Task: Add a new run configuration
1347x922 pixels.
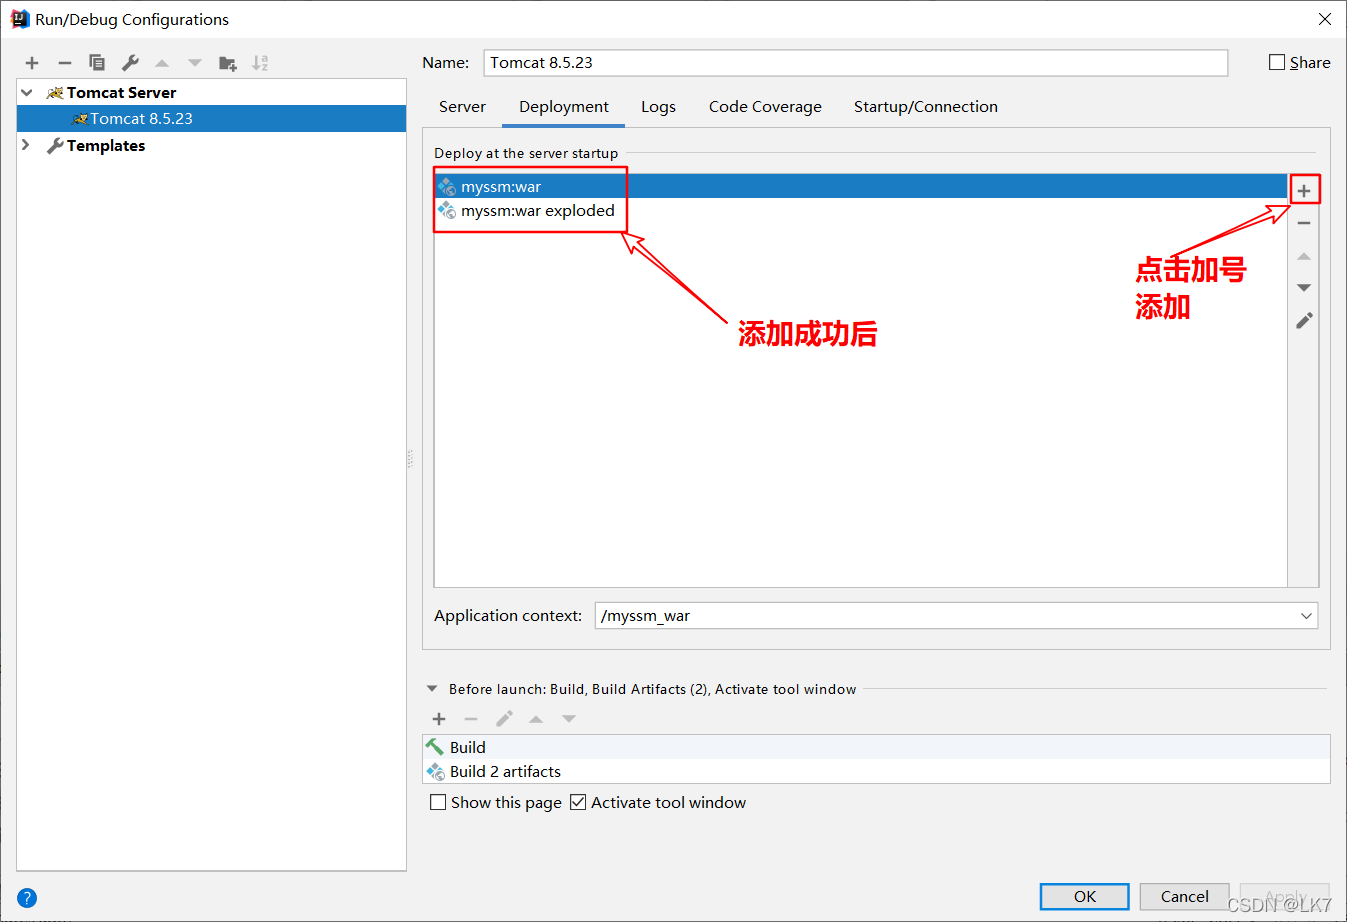Action: pyautogui.click(x=31, y=62)
